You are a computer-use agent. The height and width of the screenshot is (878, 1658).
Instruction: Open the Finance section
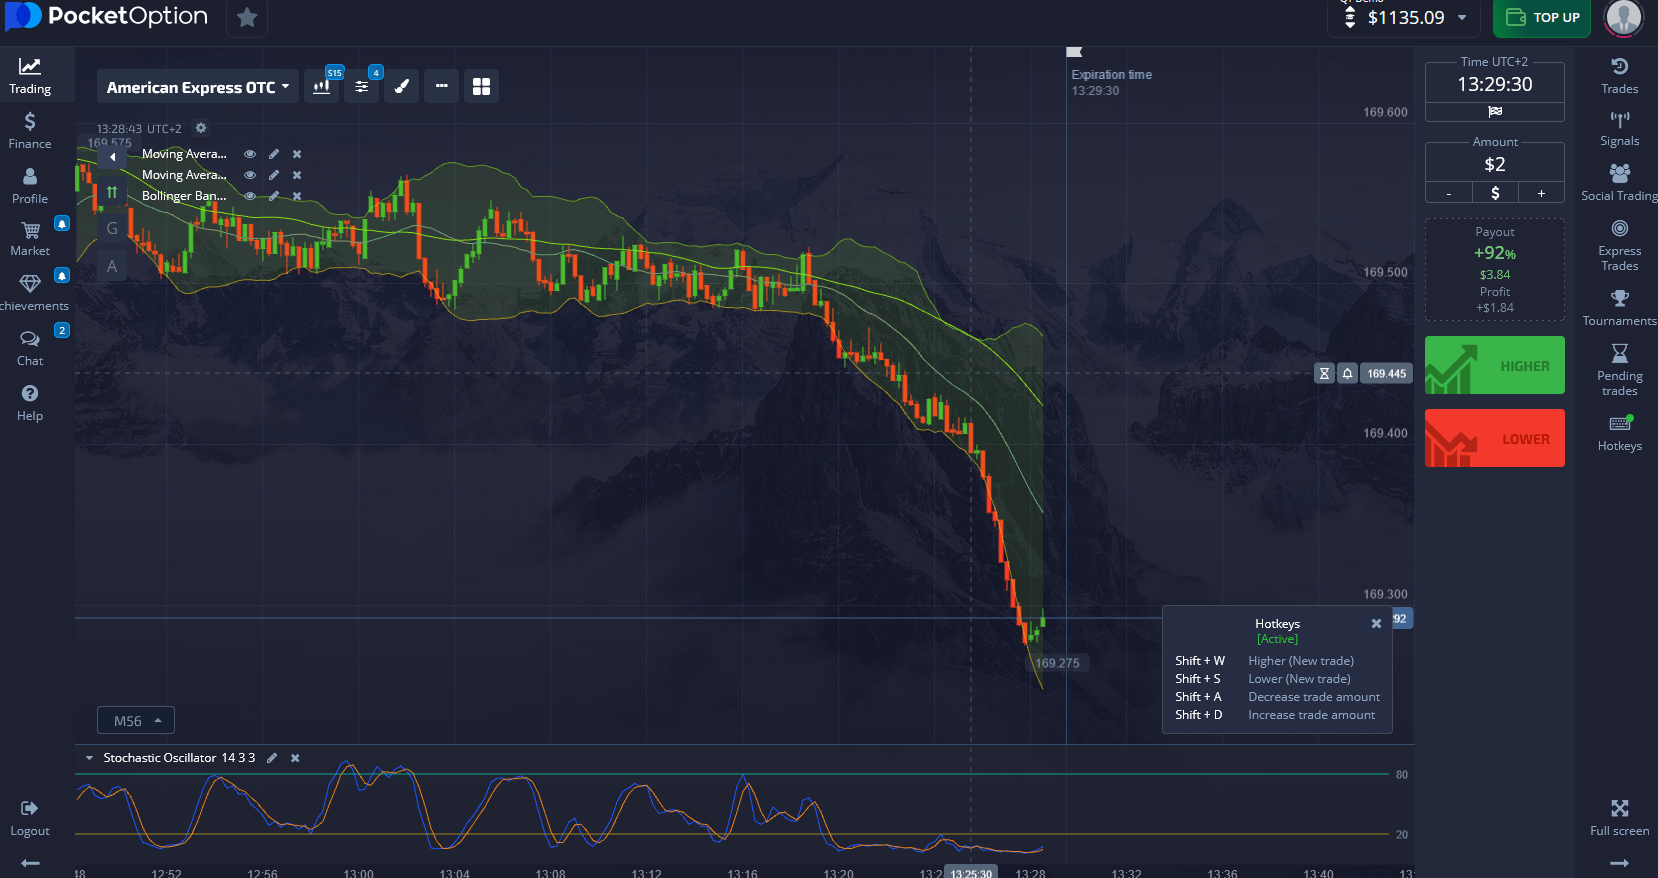(x=30, y=131)
